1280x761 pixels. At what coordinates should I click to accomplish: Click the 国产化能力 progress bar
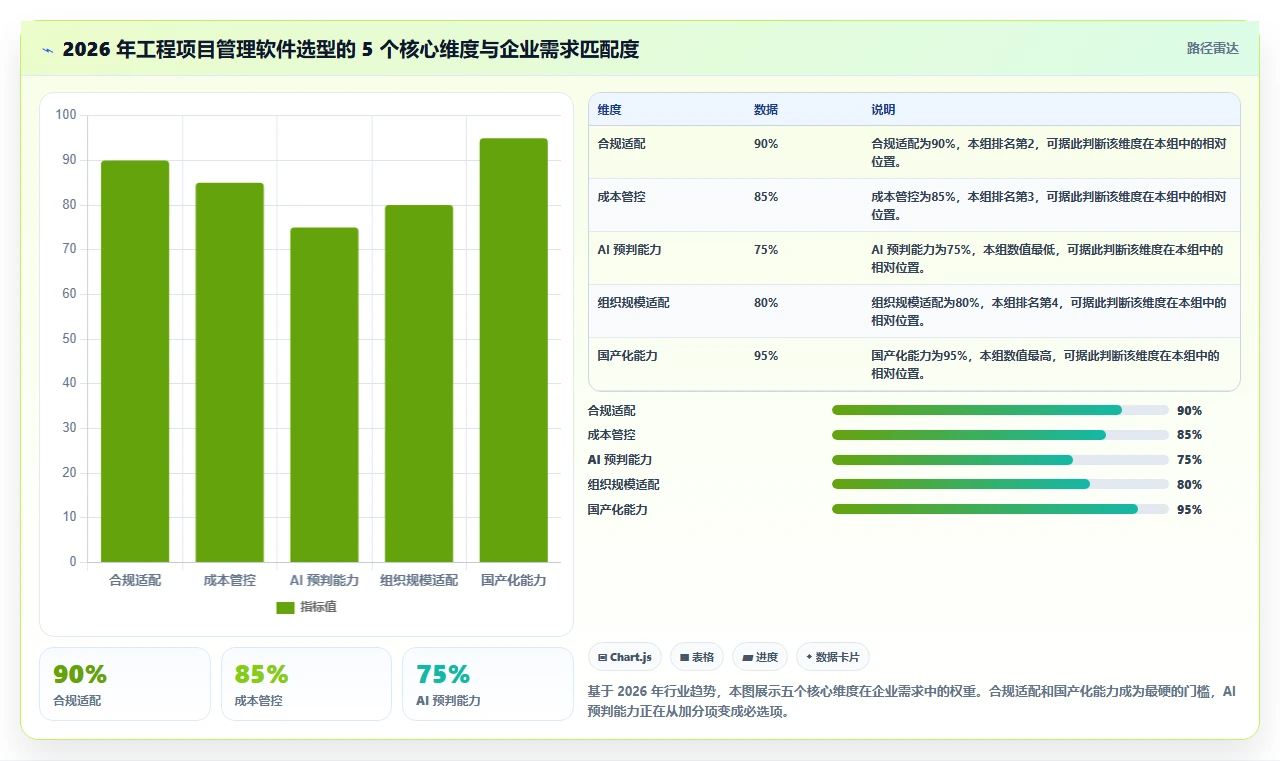1000,509
